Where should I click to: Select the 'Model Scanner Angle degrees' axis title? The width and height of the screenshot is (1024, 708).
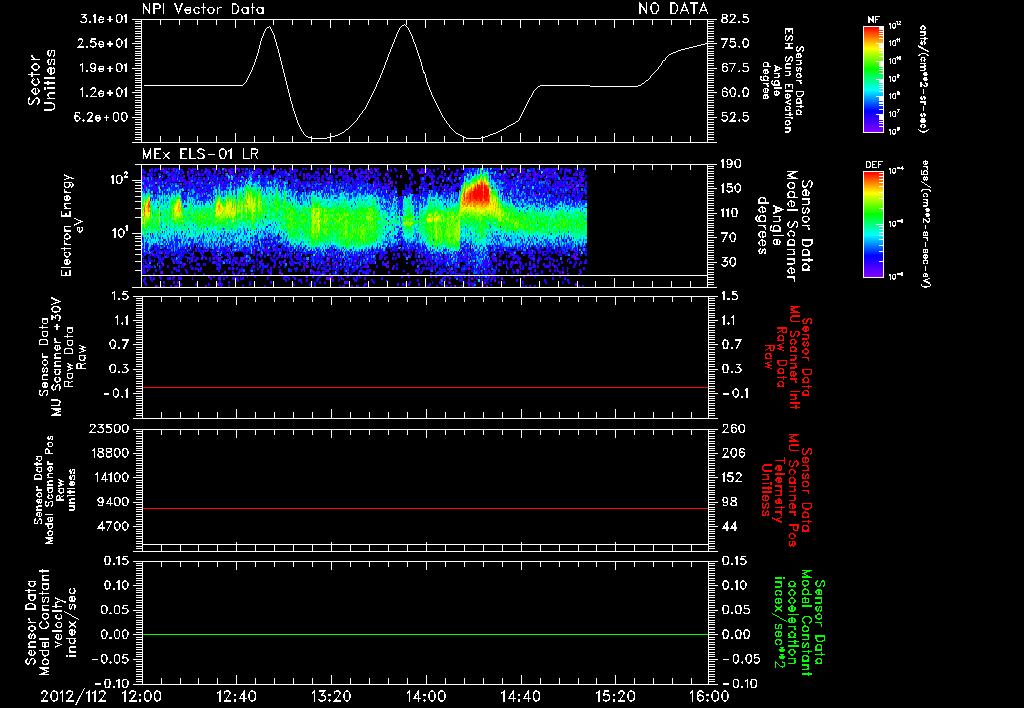[x=784, y=226]
